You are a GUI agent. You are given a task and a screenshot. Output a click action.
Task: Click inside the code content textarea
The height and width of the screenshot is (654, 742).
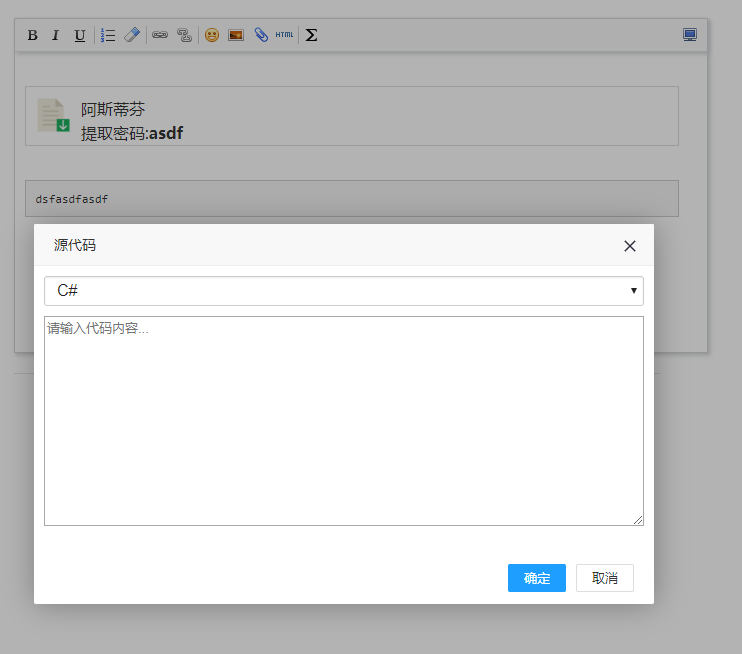tap(343, 420)
